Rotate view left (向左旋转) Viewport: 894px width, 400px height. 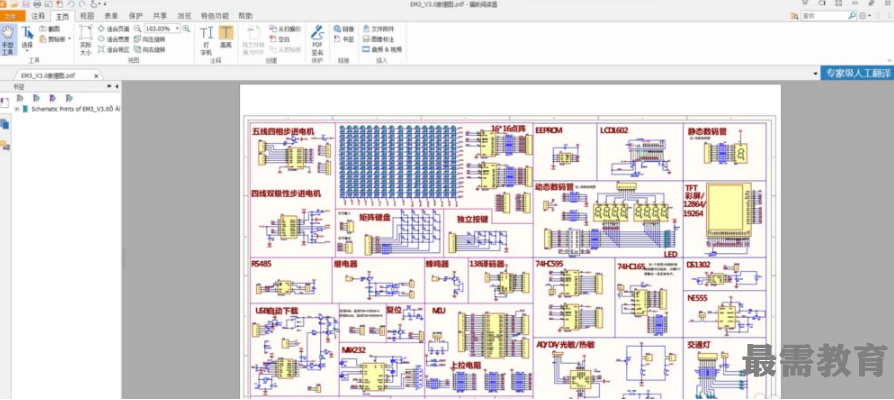coord(149,39)
